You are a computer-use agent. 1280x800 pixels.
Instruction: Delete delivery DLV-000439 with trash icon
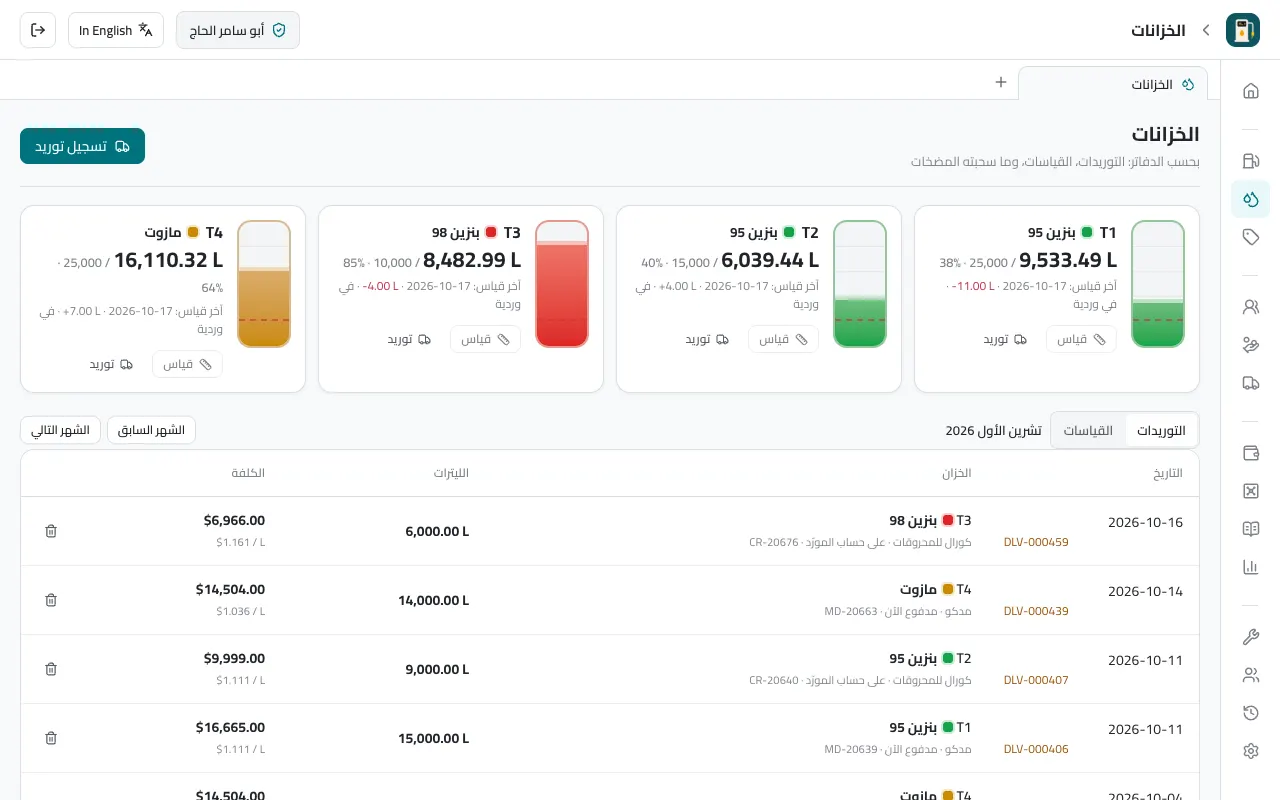tap(51, 600)
